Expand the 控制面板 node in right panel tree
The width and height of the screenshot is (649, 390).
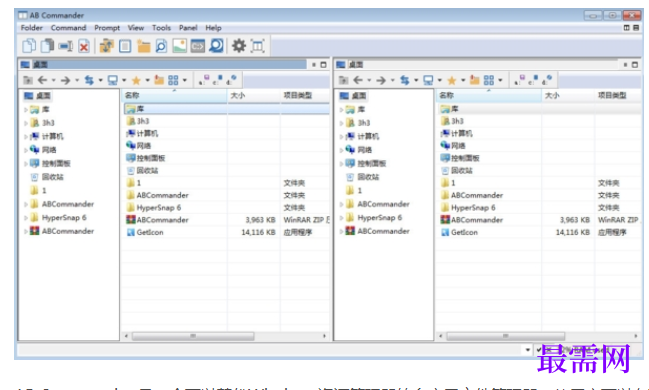point(341,164)
